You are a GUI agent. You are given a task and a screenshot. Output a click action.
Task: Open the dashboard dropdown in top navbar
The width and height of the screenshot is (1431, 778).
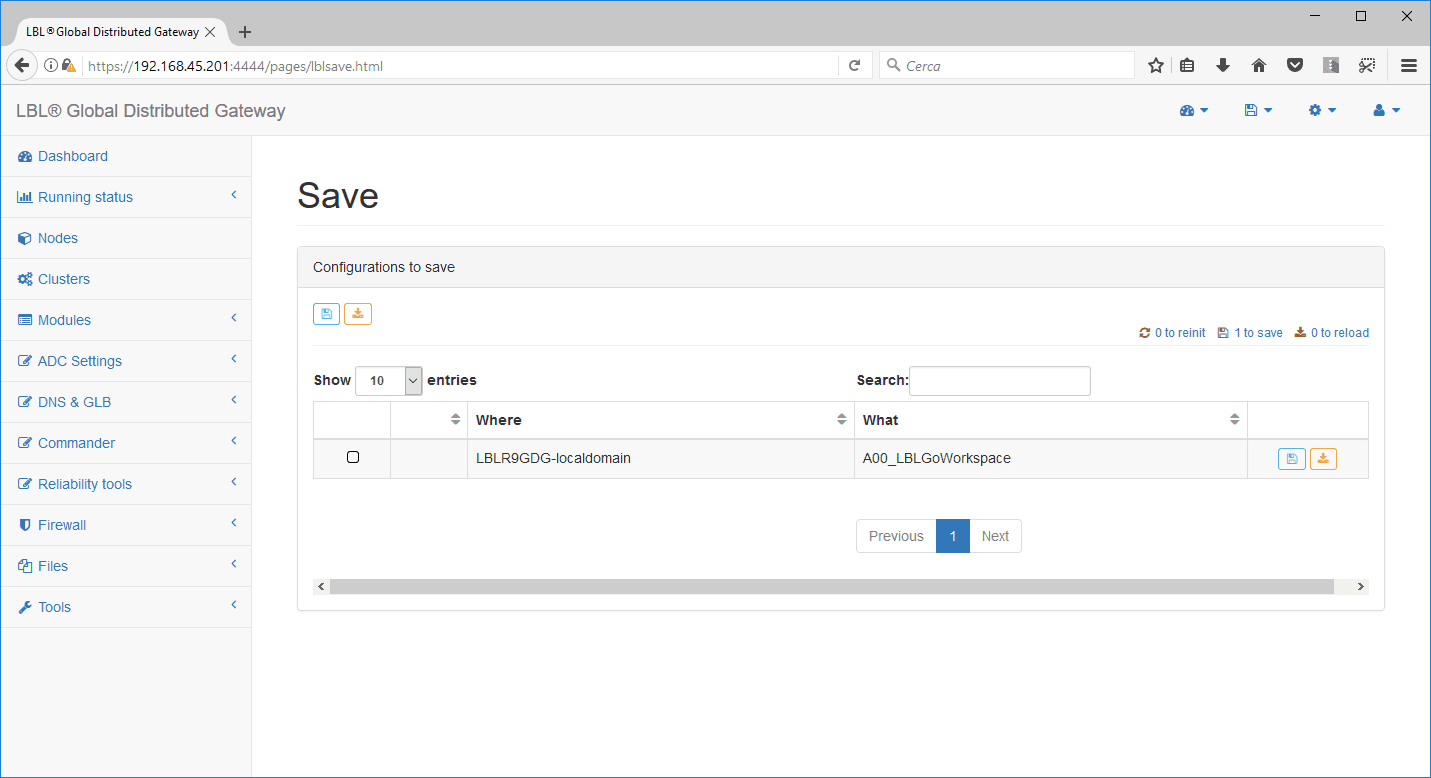[1194, 111]
